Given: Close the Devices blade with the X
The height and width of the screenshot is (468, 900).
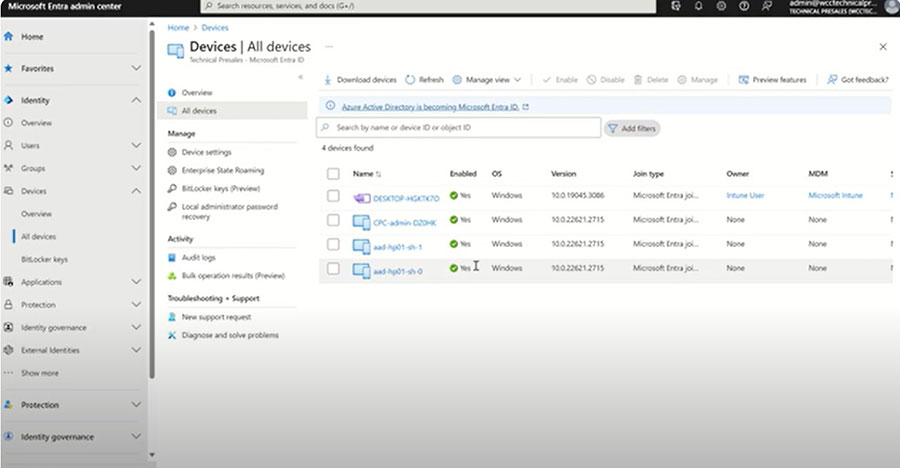Looking at the screenshot, I should pyautogui.click(x=883, y=47).
